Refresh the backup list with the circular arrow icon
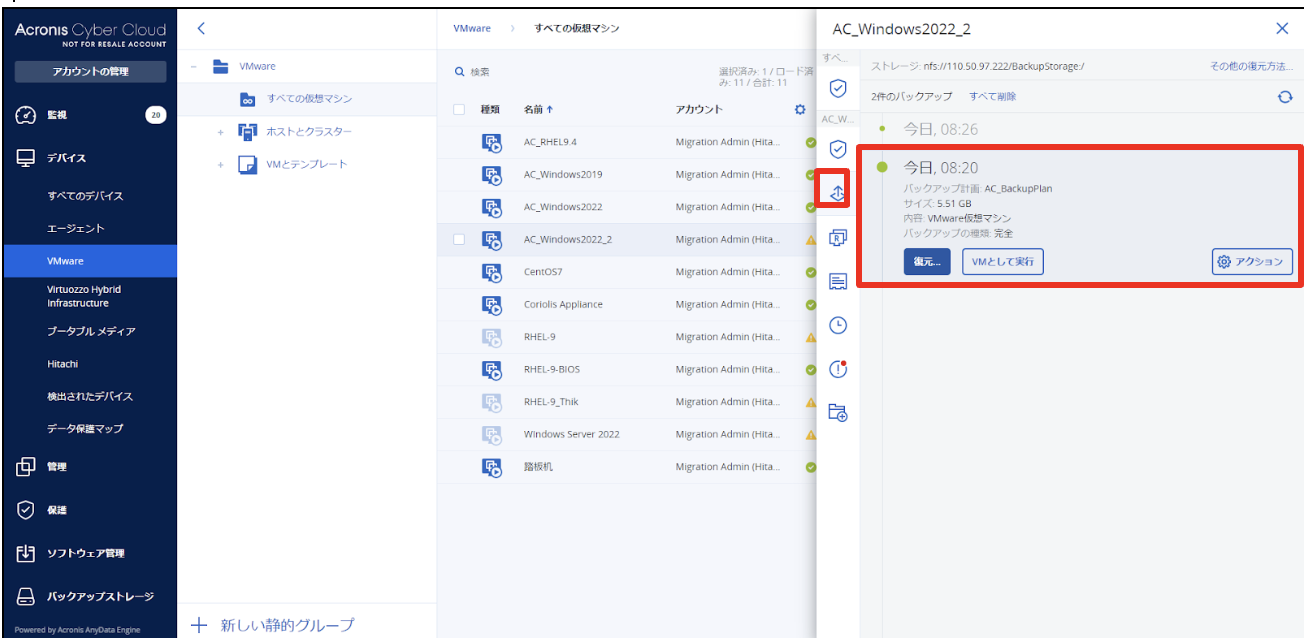 coord(1285,97)
